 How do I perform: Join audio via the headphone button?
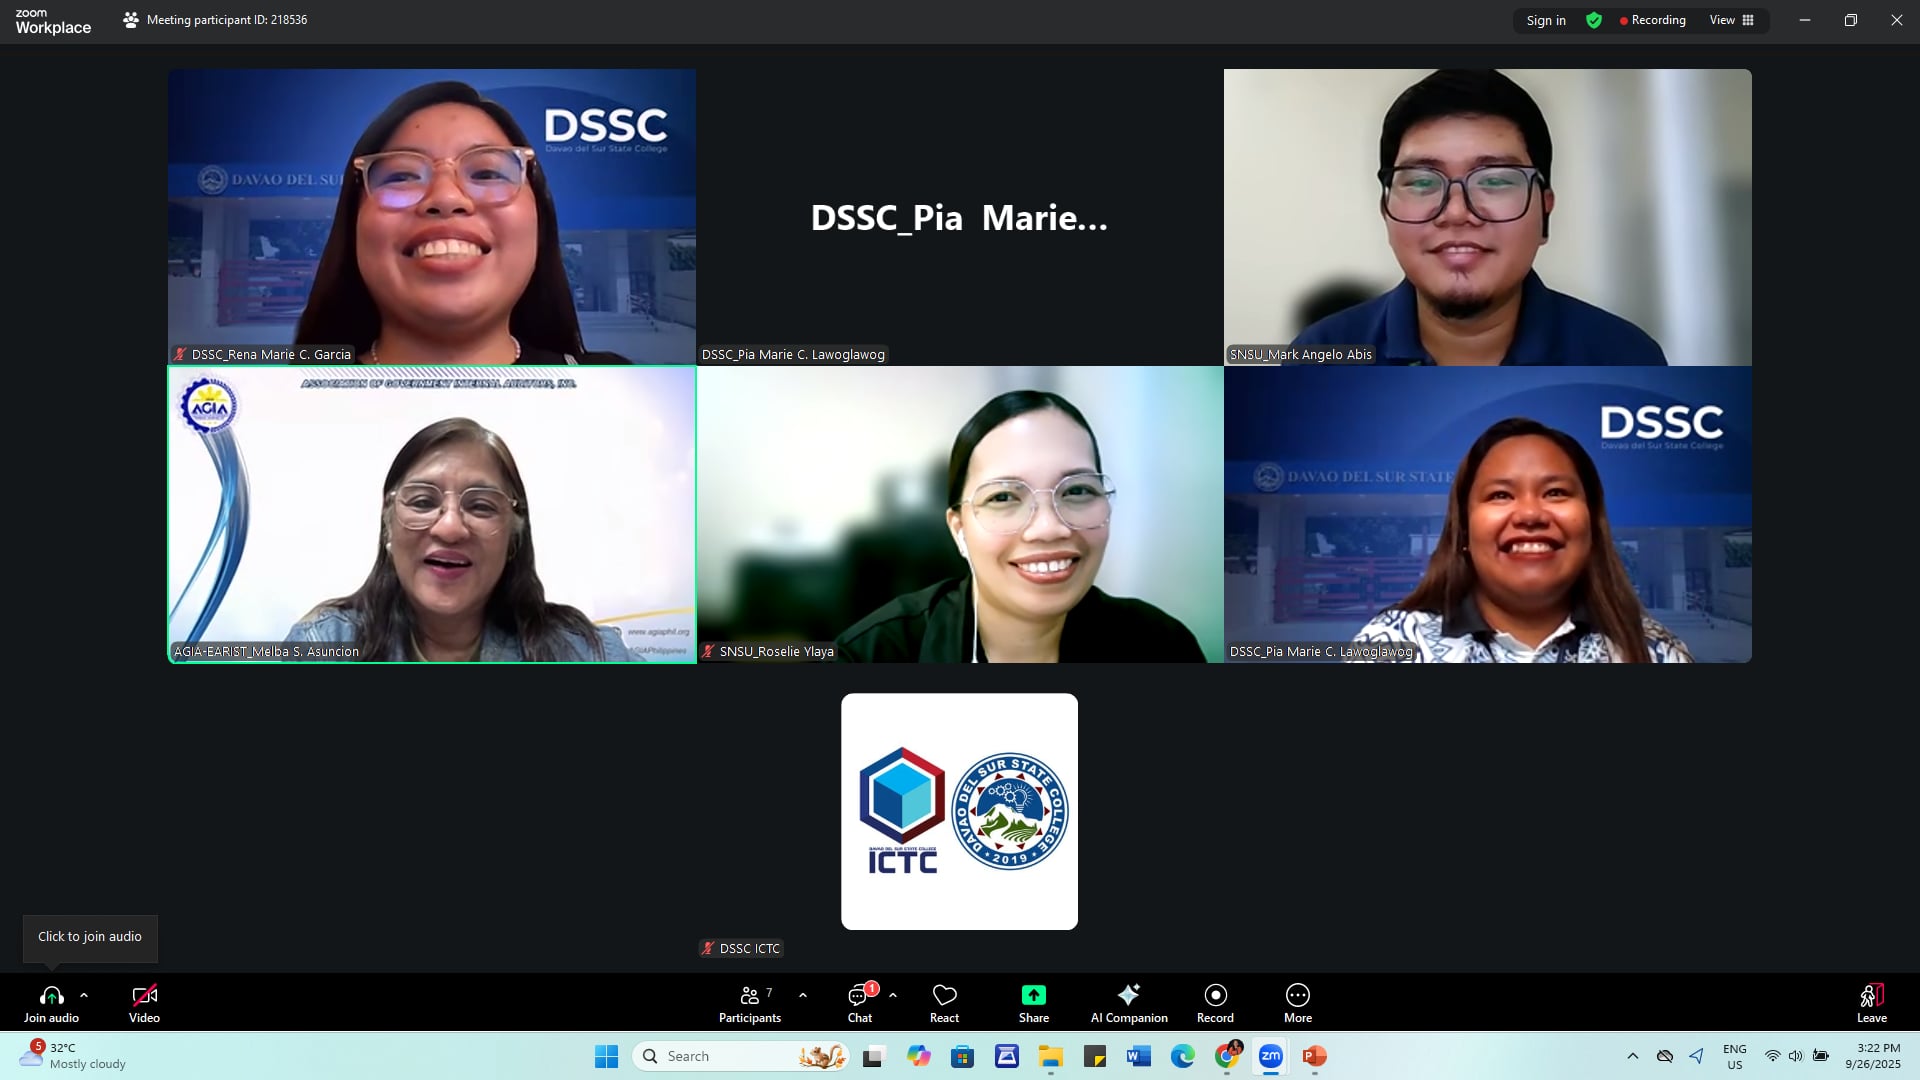[51, 997]
